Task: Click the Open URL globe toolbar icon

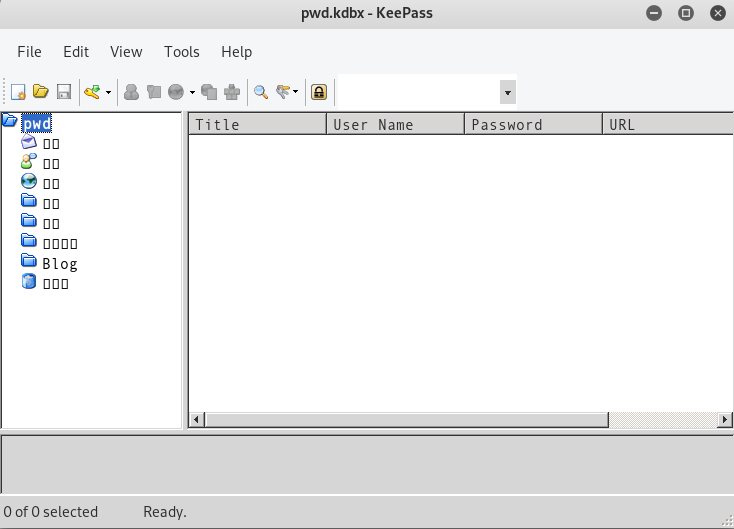Action: (x=176, y=92)
